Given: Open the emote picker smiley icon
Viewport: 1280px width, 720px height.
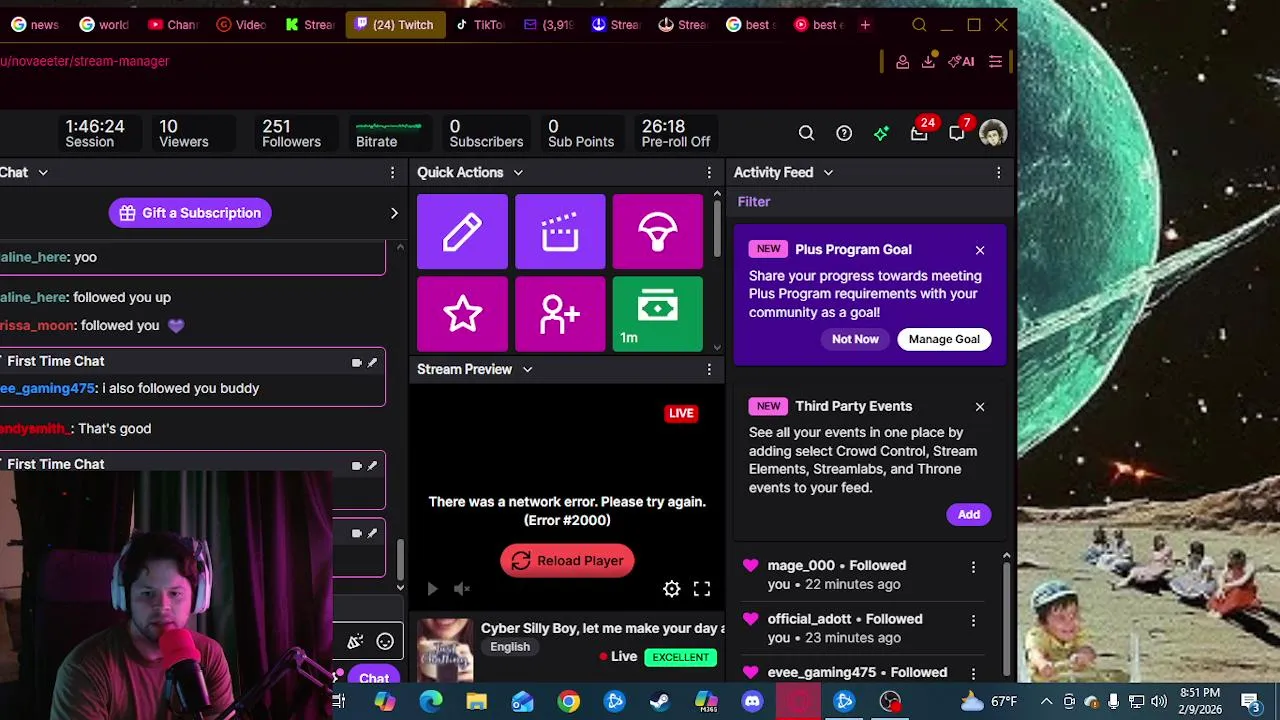Looking at the screenshot, I should point(385,642).
